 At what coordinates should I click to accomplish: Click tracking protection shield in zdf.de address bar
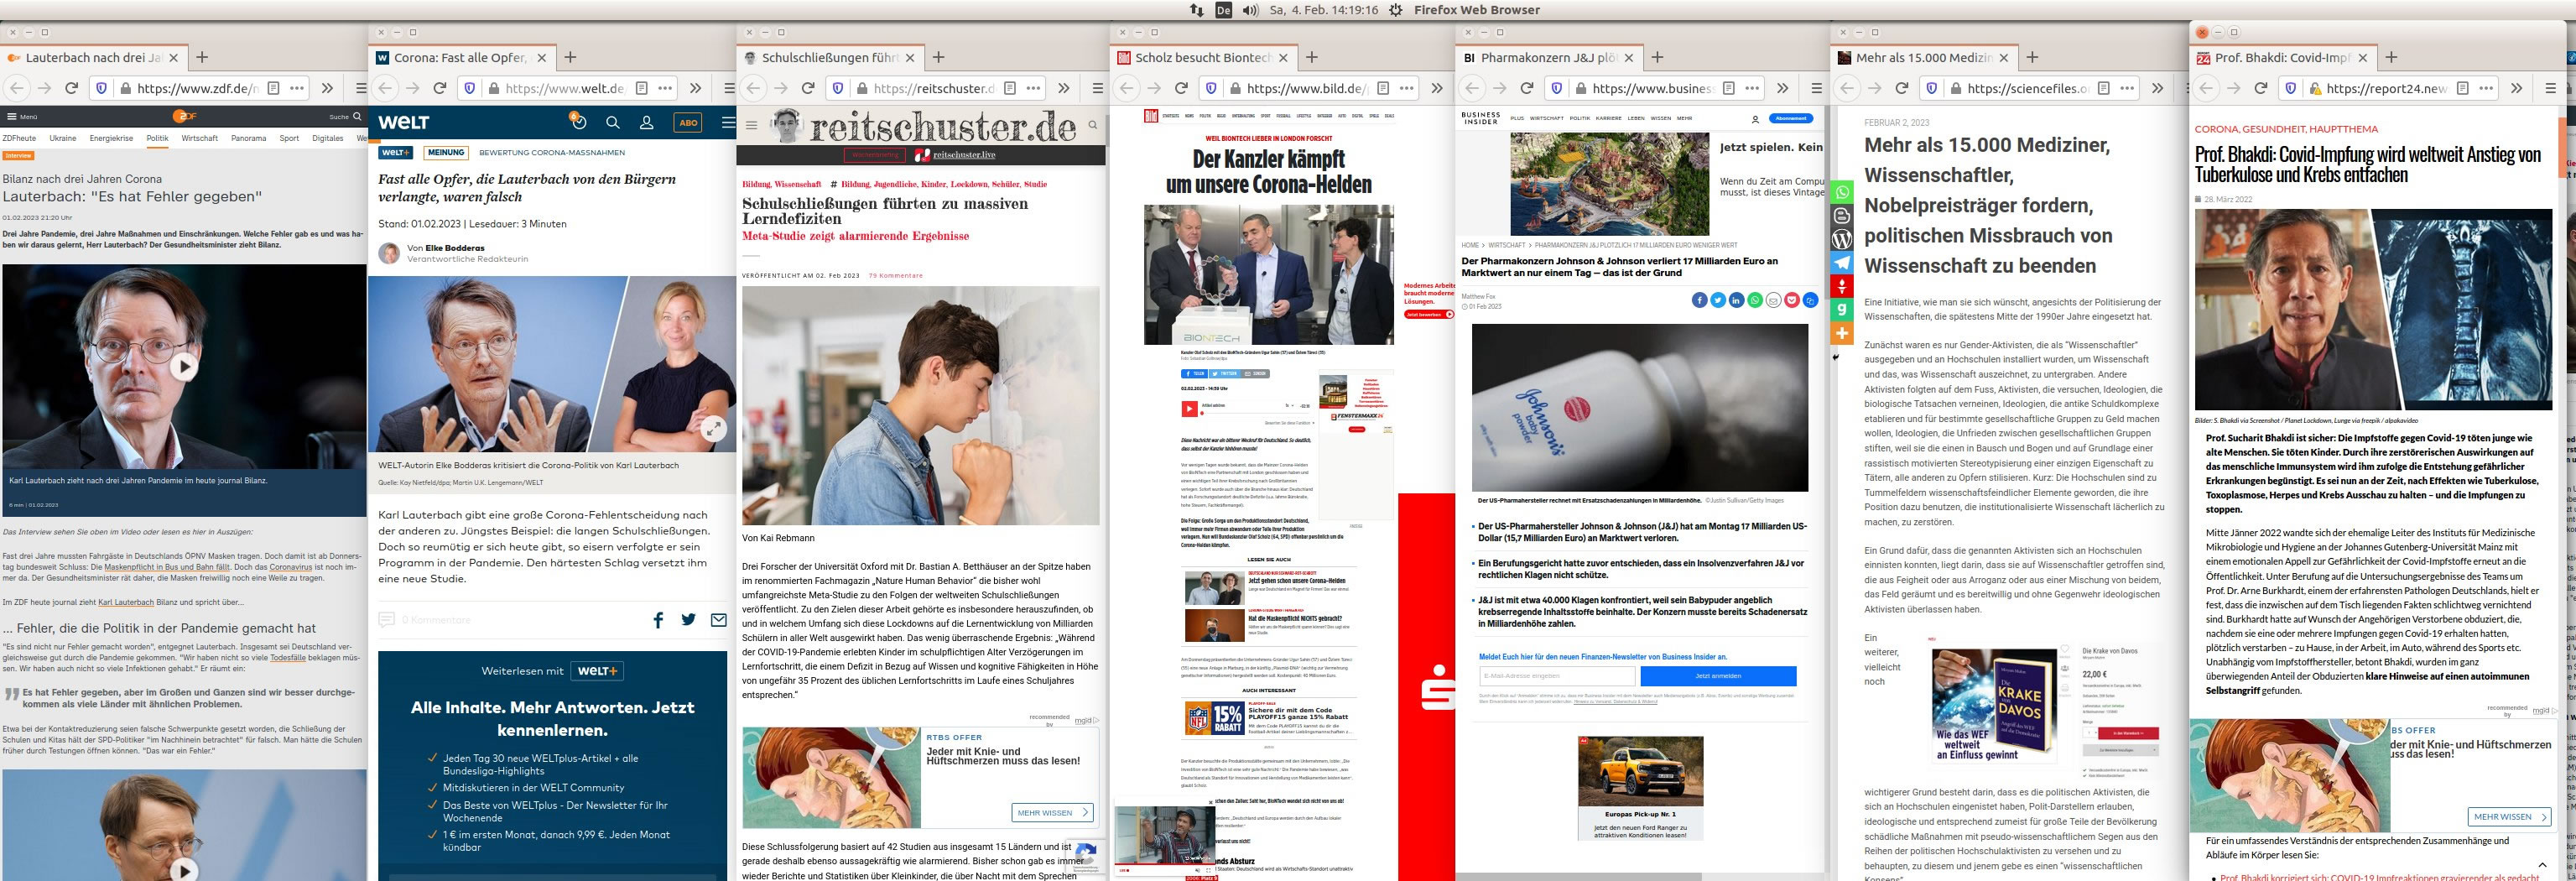pos(101,88)
